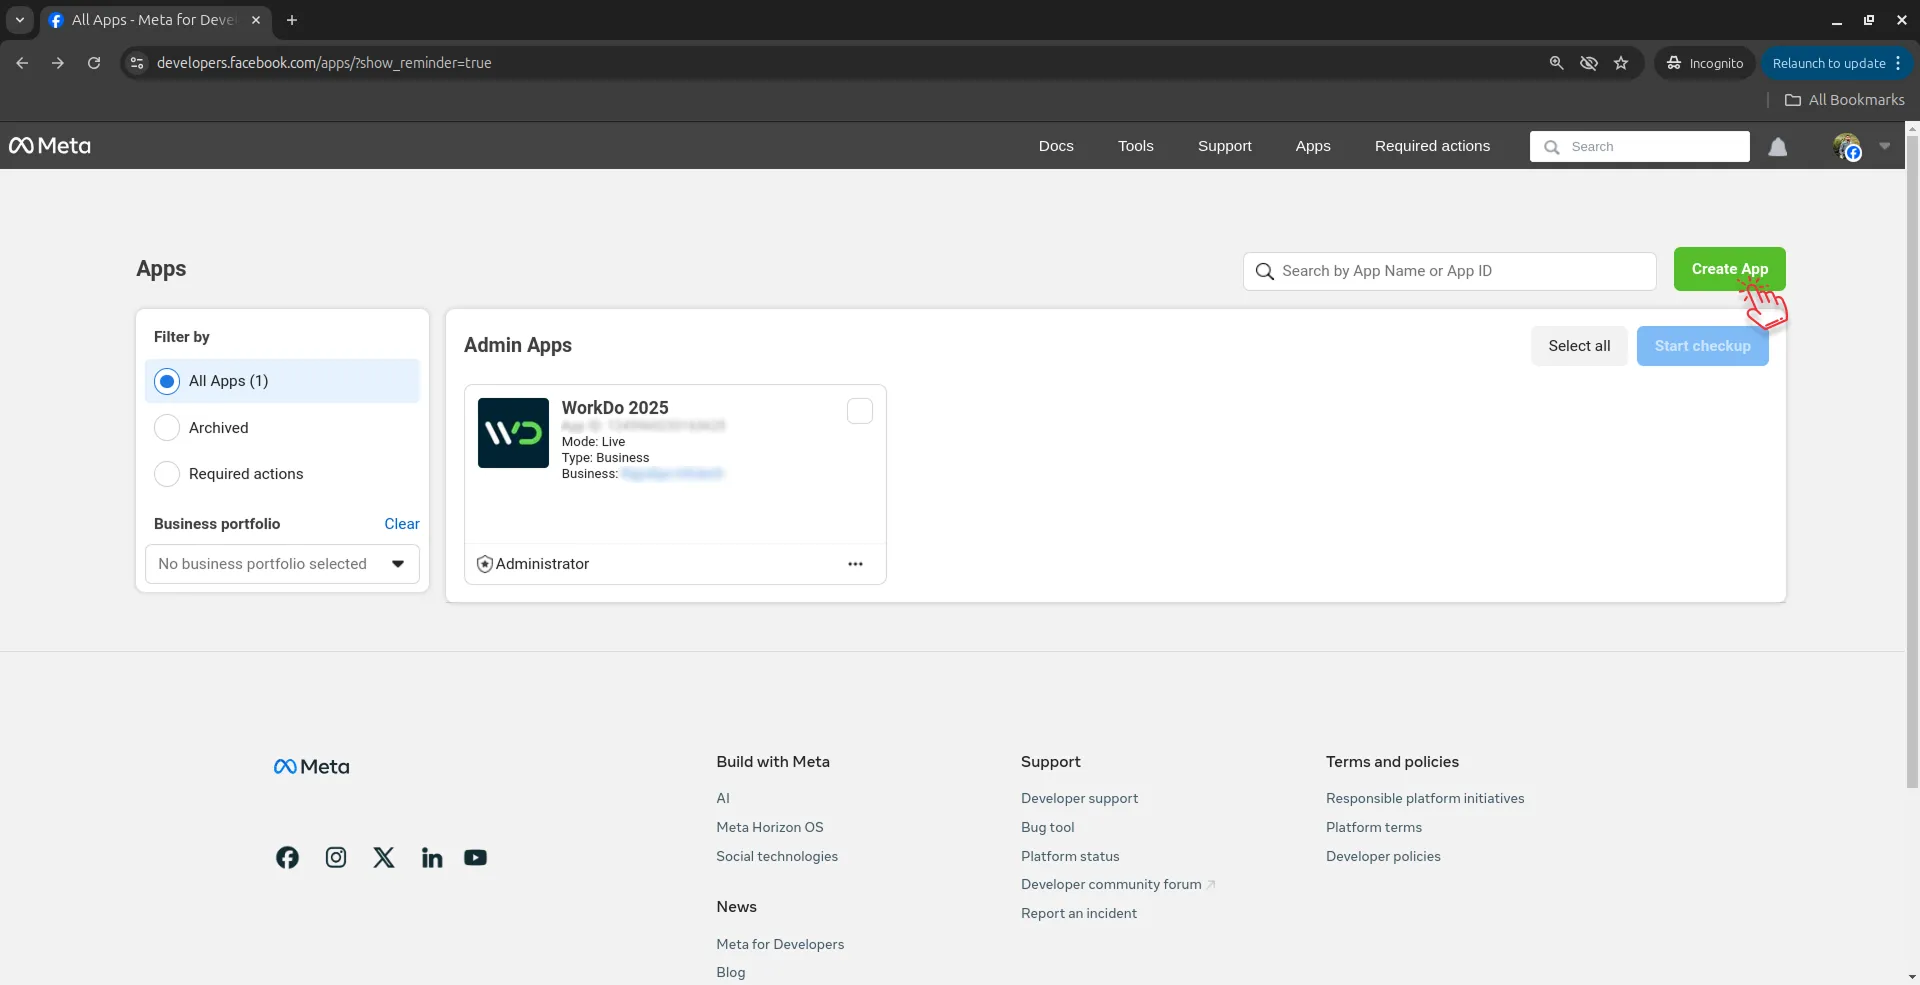The height and width of the screenshot is (985, 1920).
Task: Open the browser tab list dropdown
Action: point(19,20)
